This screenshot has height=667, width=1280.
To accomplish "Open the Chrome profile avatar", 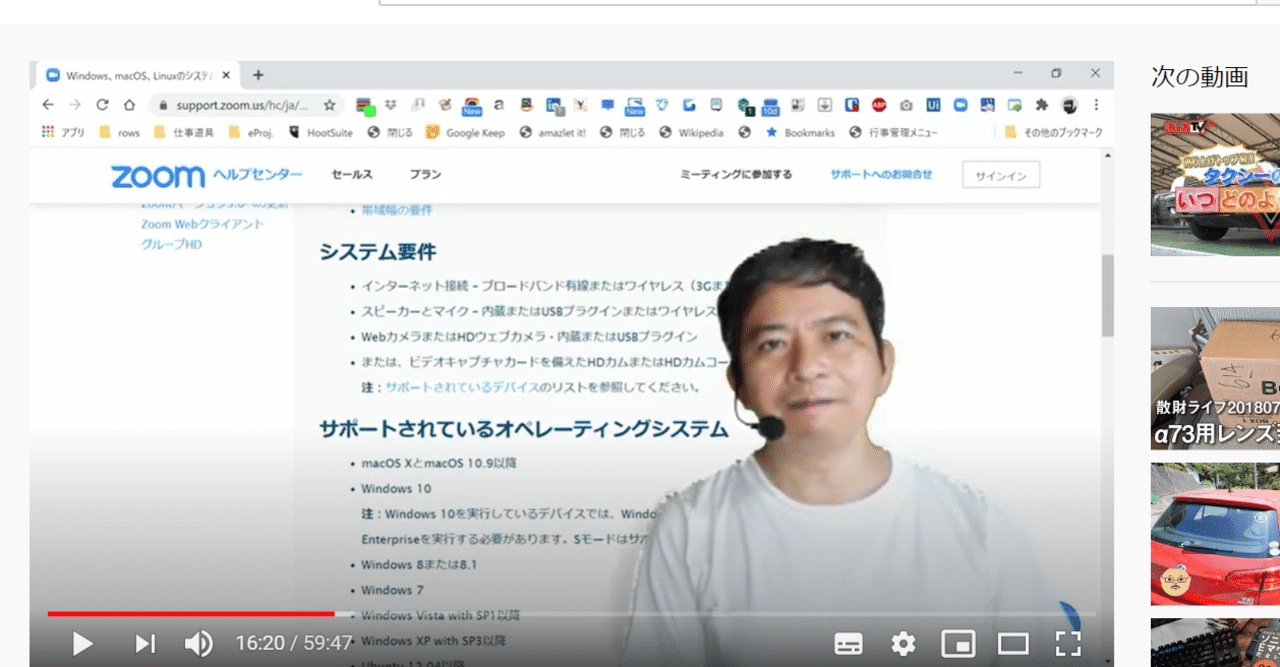I will [x=1069, y=105].
